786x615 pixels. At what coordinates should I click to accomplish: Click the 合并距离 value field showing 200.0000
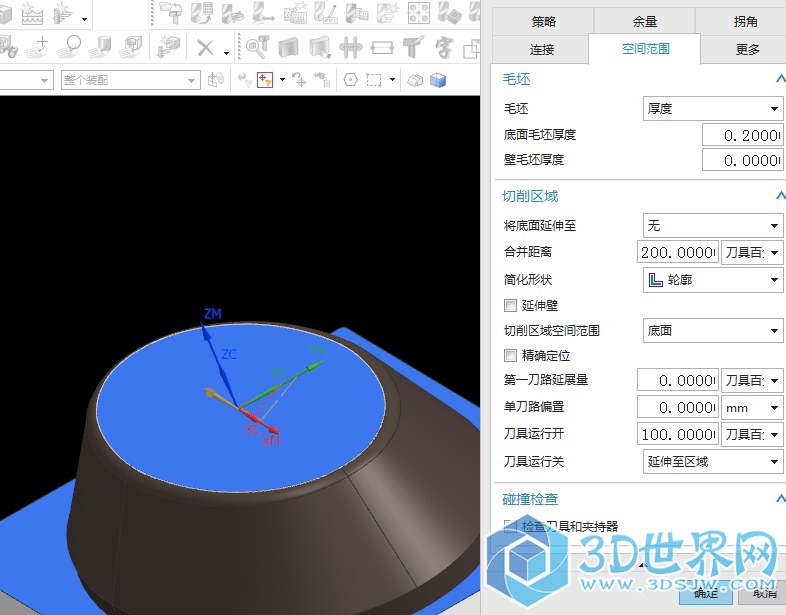[x=678, y=252]
